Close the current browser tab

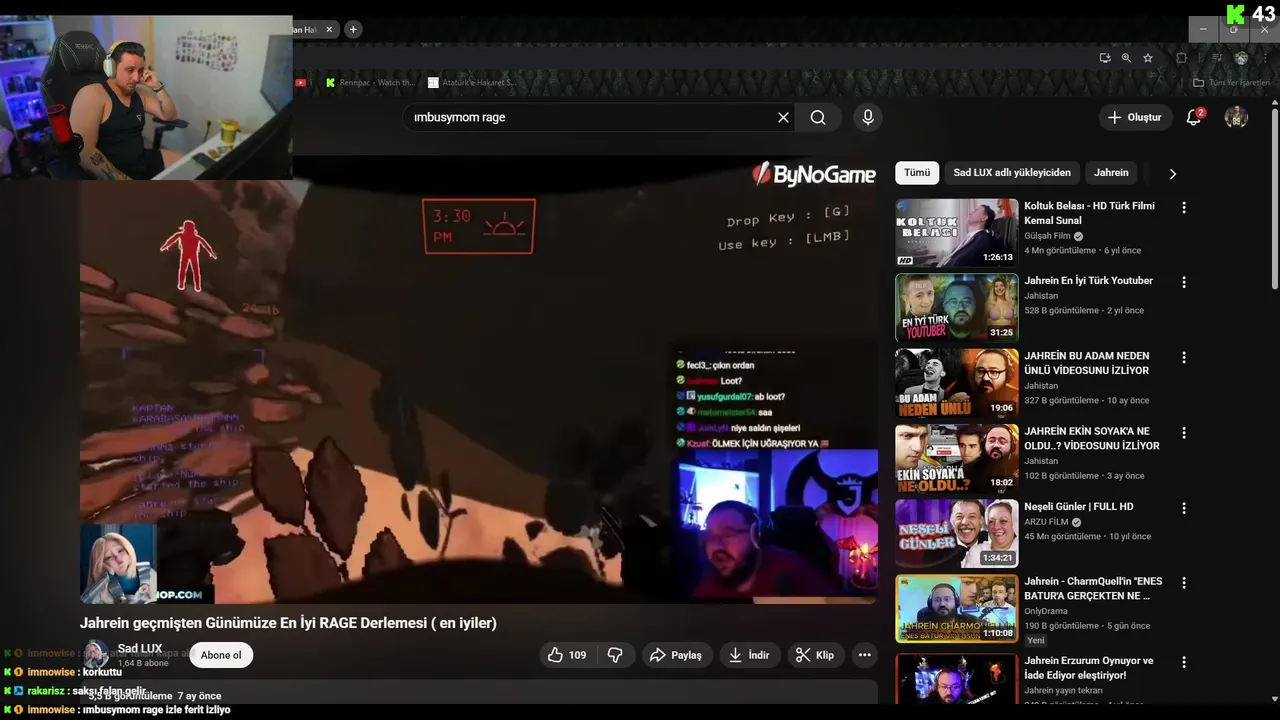329,29
